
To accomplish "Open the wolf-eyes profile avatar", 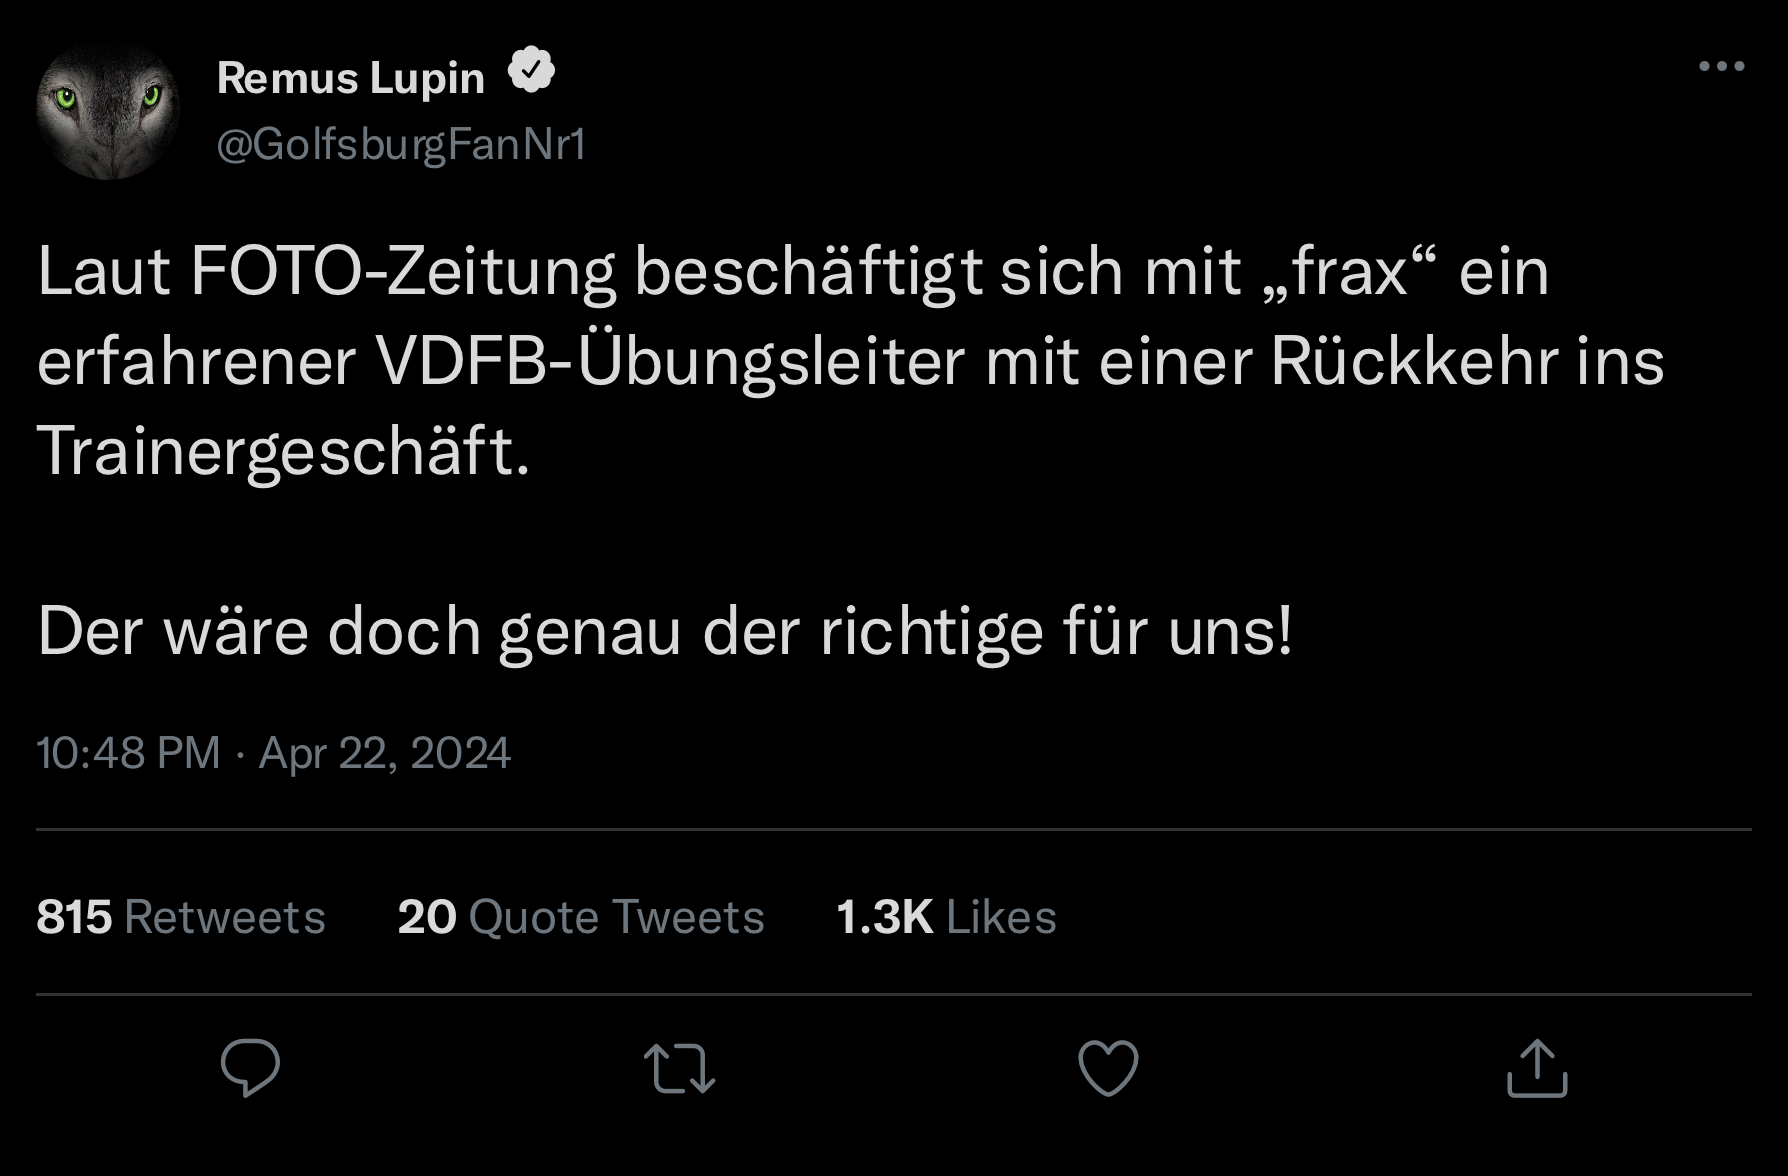I will point(108,110).
